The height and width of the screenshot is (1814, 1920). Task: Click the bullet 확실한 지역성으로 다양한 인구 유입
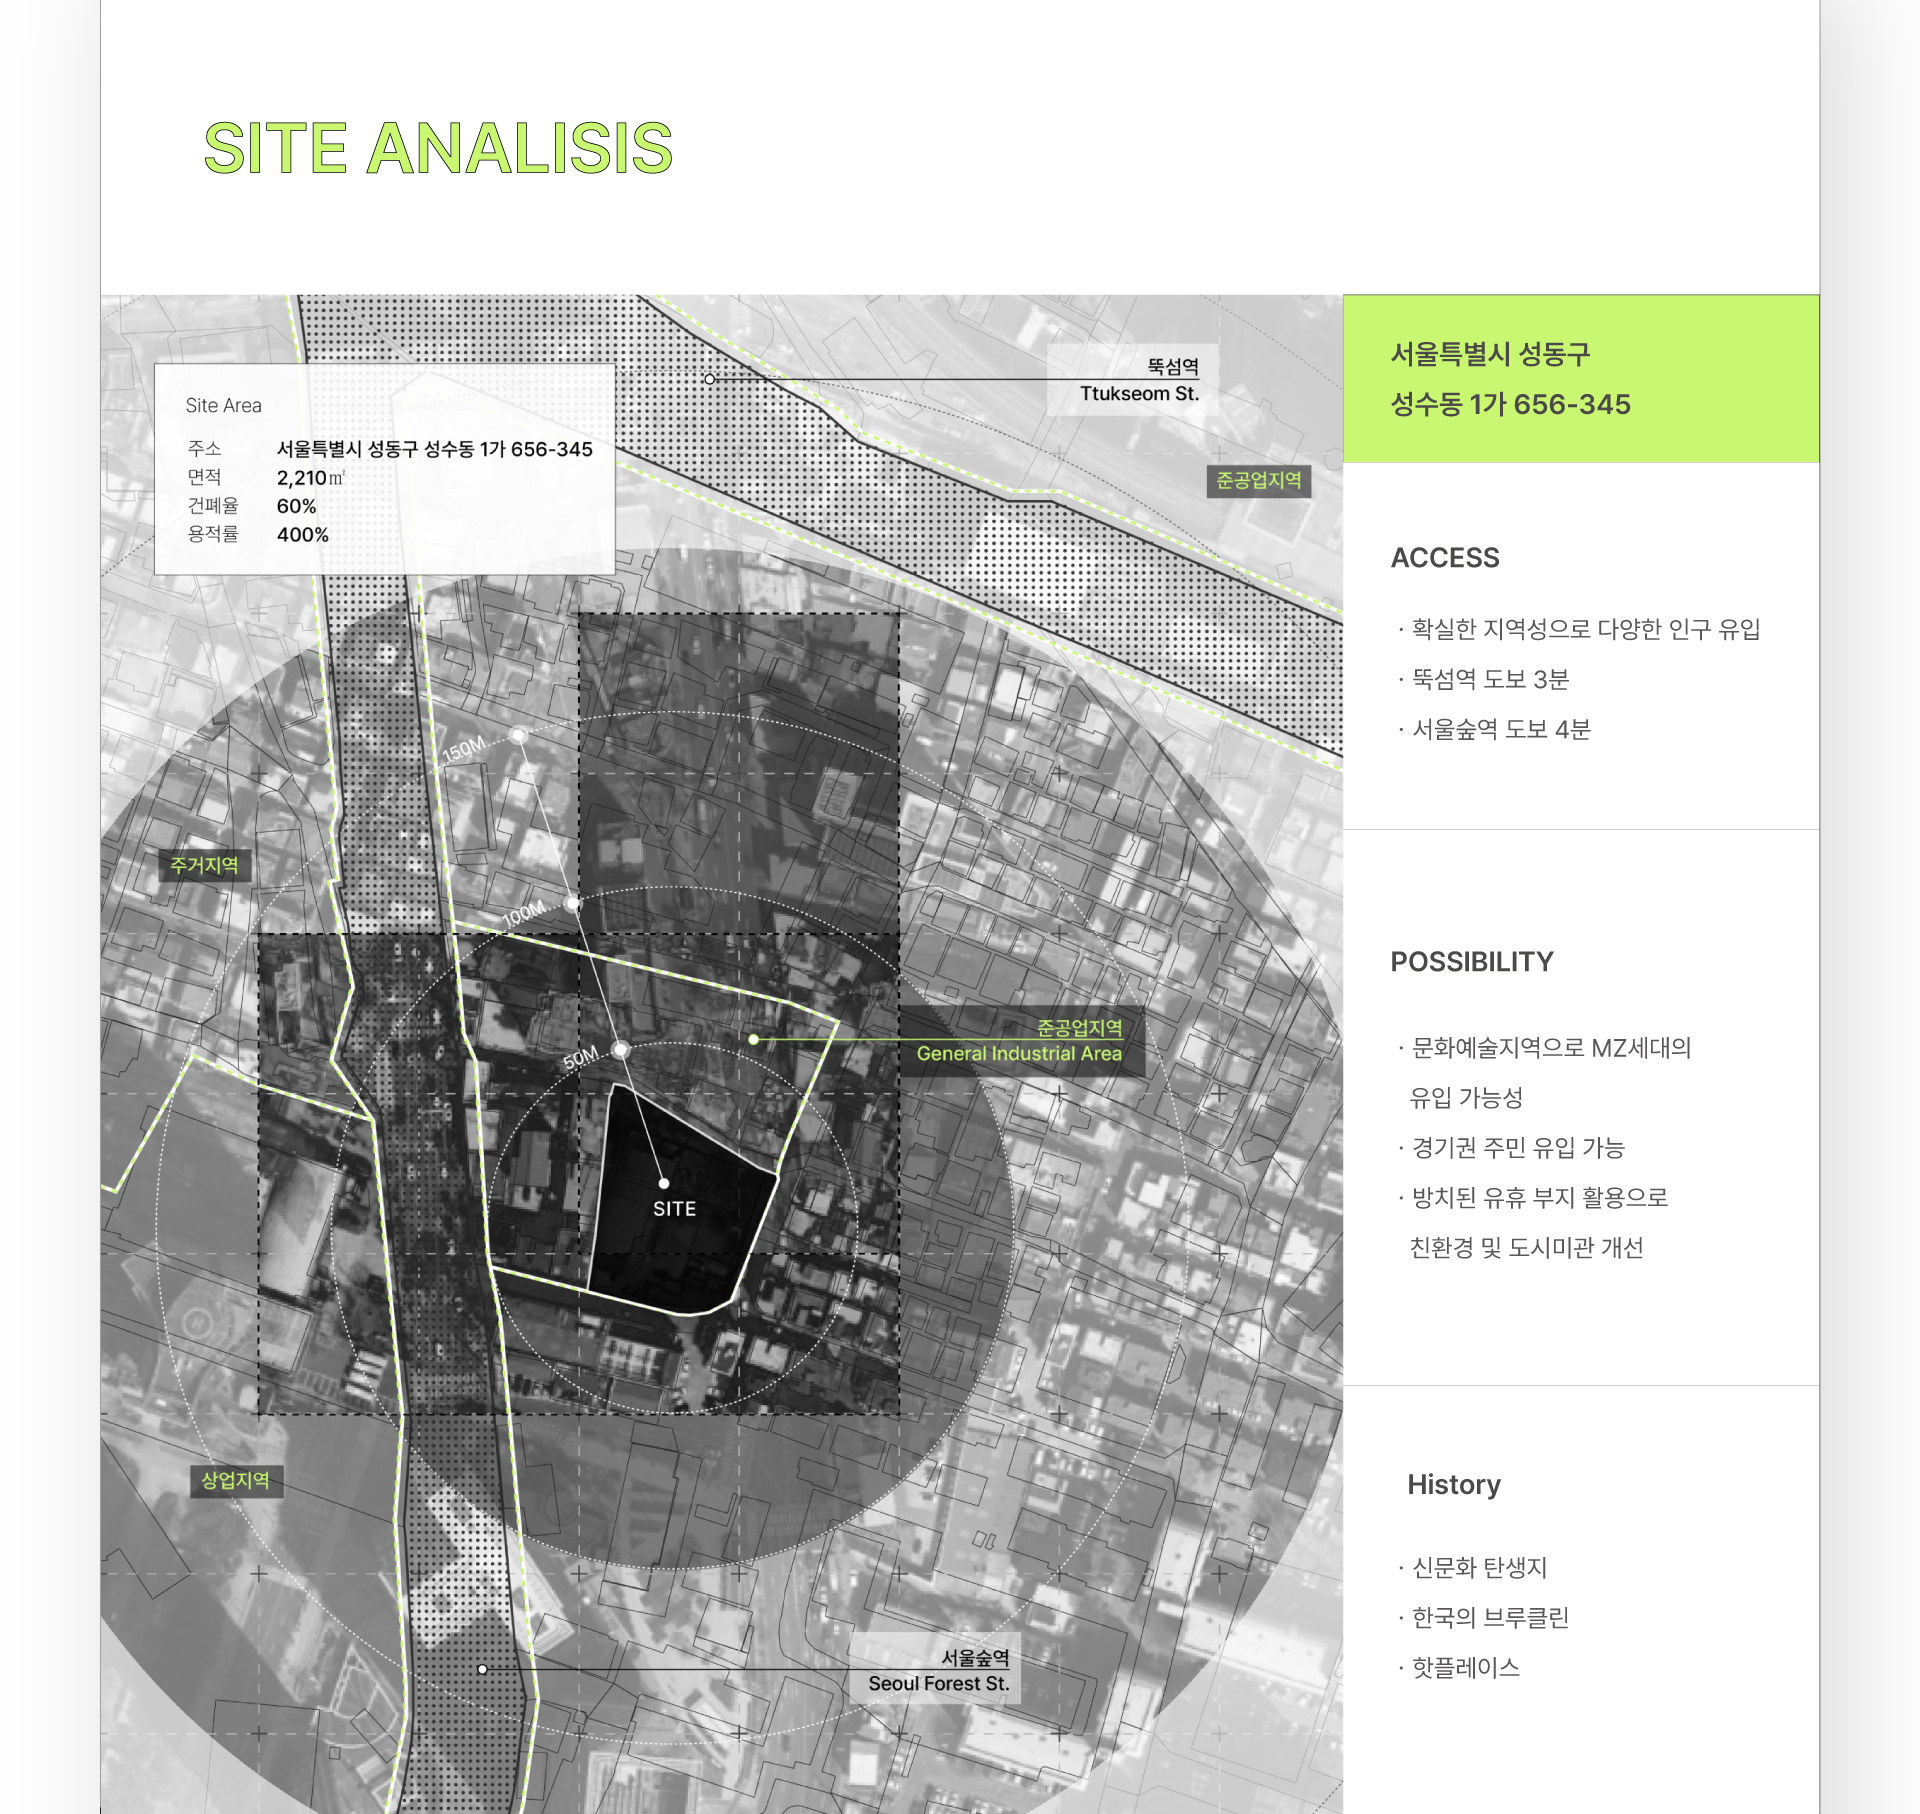click(x=1579, y=629)
